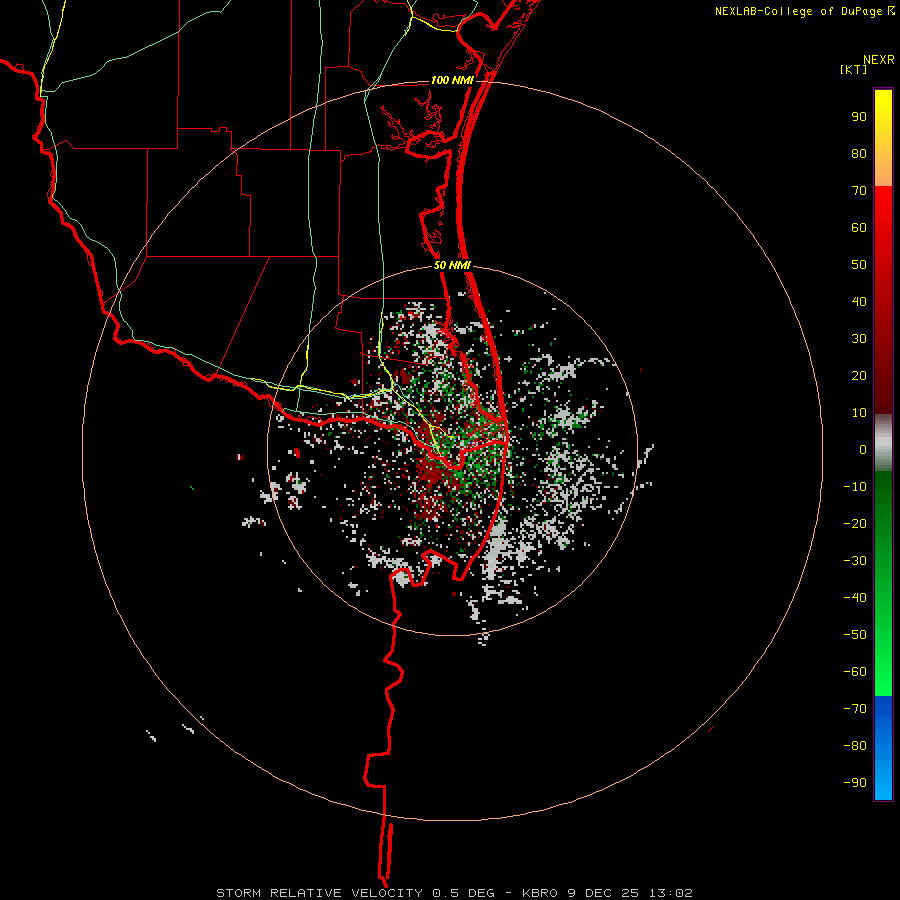Click the Storm Relative Velocity caption text

coord(454,893)
